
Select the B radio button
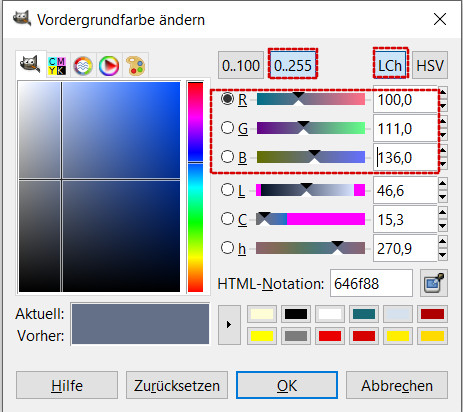[227, 156]
